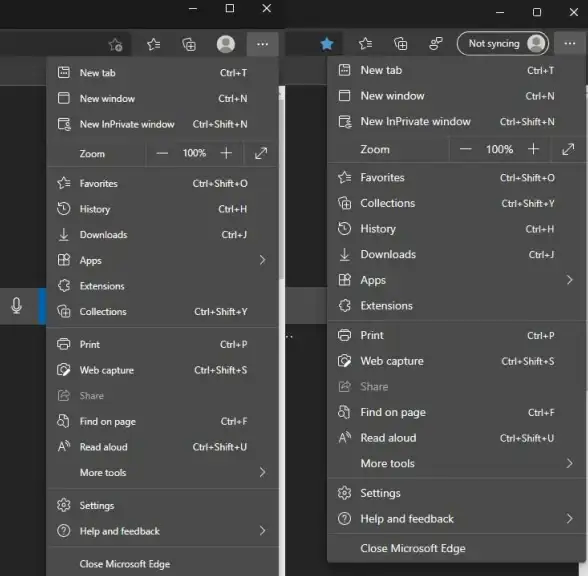Expand More tools arrow in left menu

[x=262, y=472]
